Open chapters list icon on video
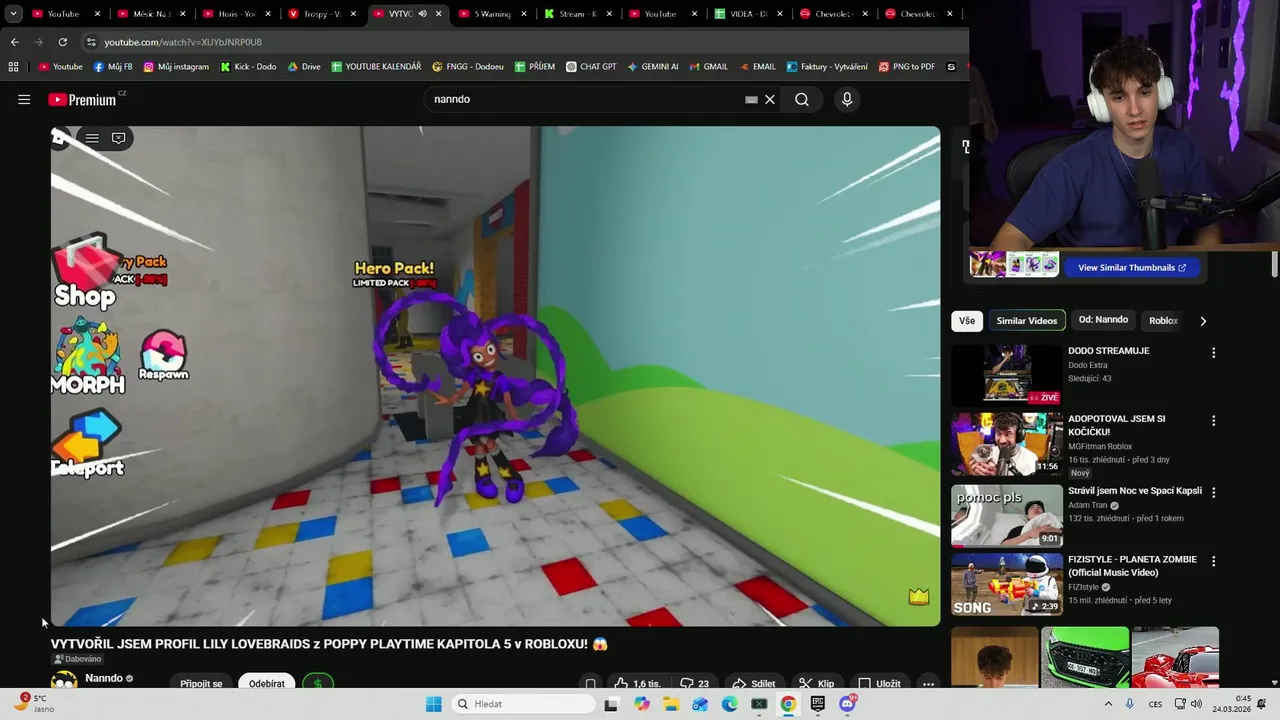 coord(92,138)
